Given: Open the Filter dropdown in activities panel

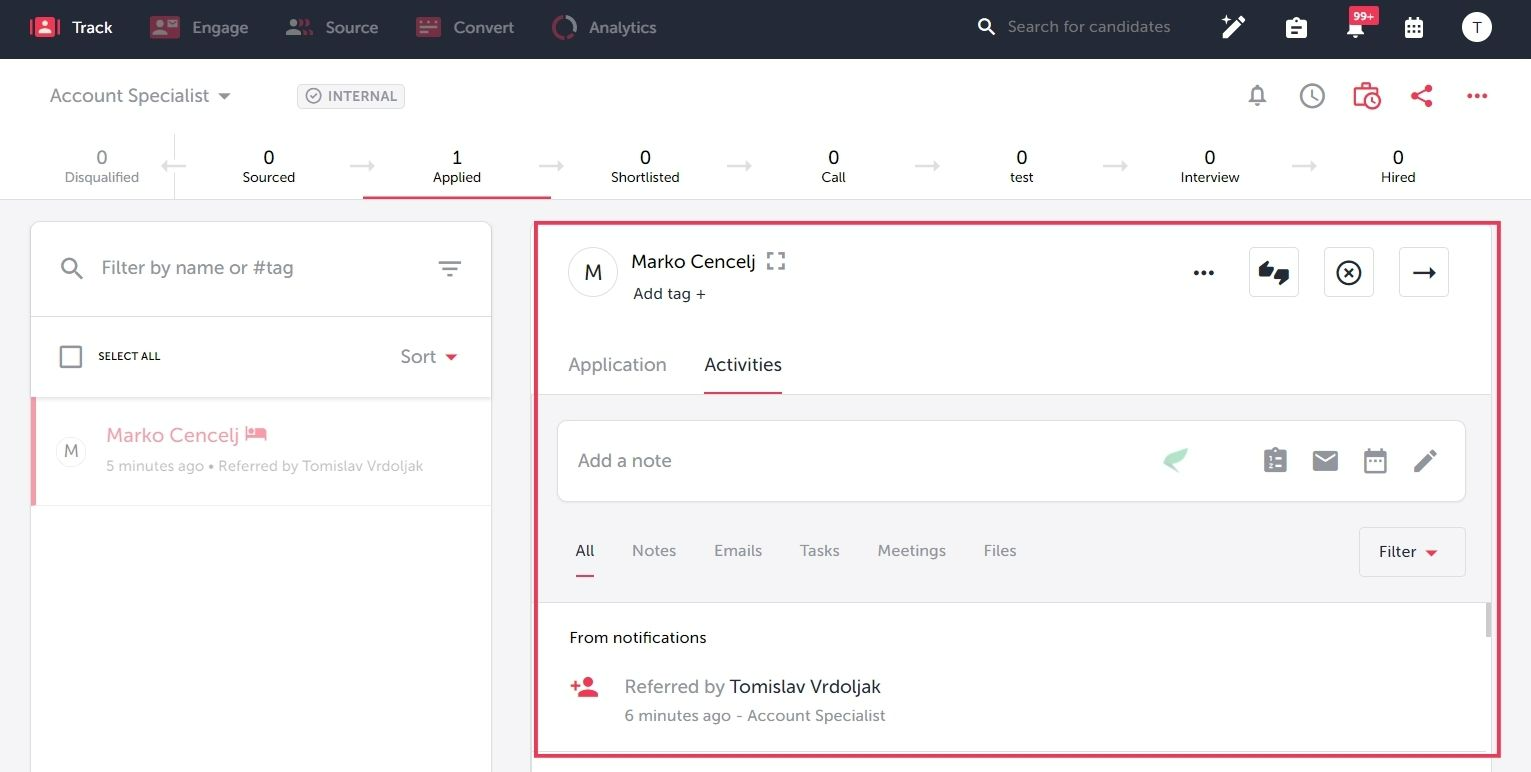Looking at the screenshot, I should click(x=1410, y=551).
